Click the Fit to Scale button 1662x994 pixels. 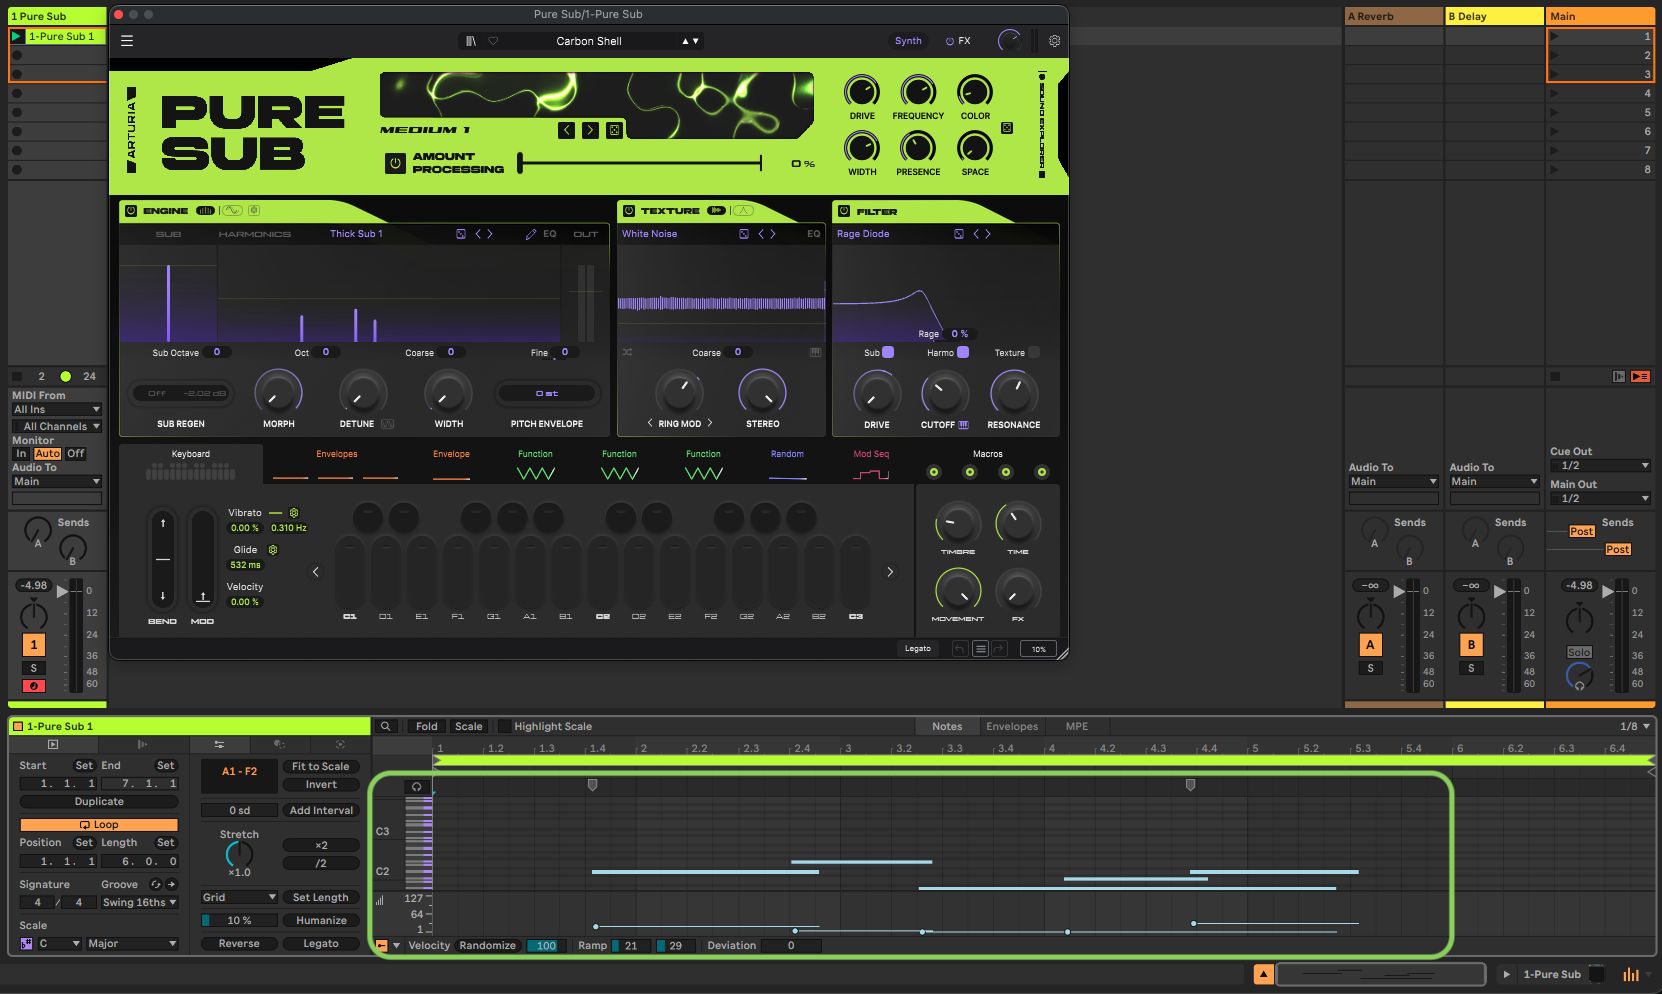[321, 767]
